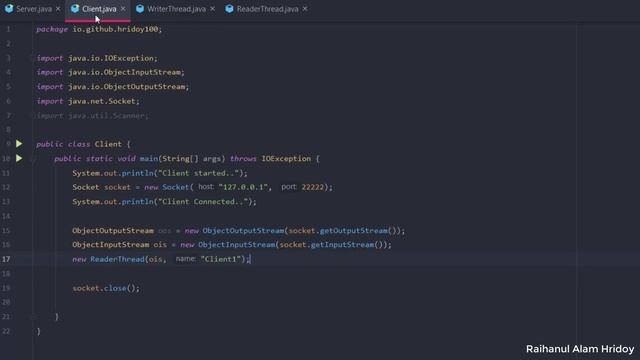Close the Client.java tab
640x360 pixels.
click(123, 9)
